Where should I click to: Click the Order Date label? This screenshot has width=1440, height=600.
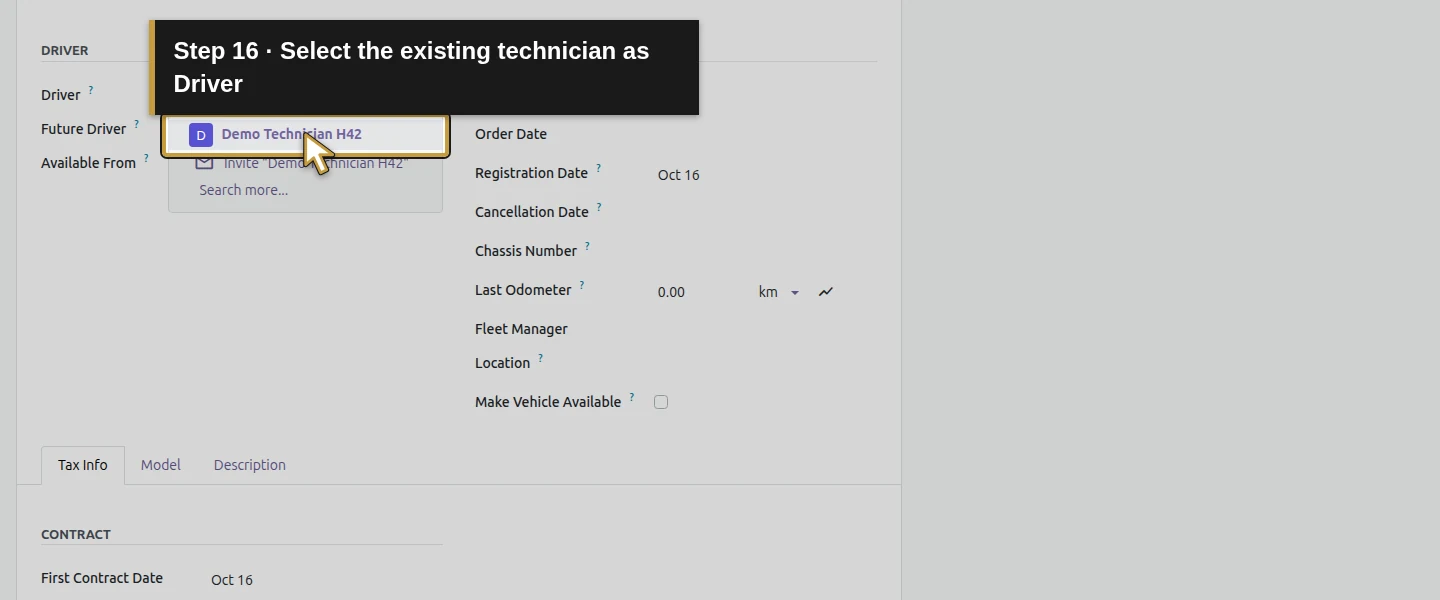511,134
